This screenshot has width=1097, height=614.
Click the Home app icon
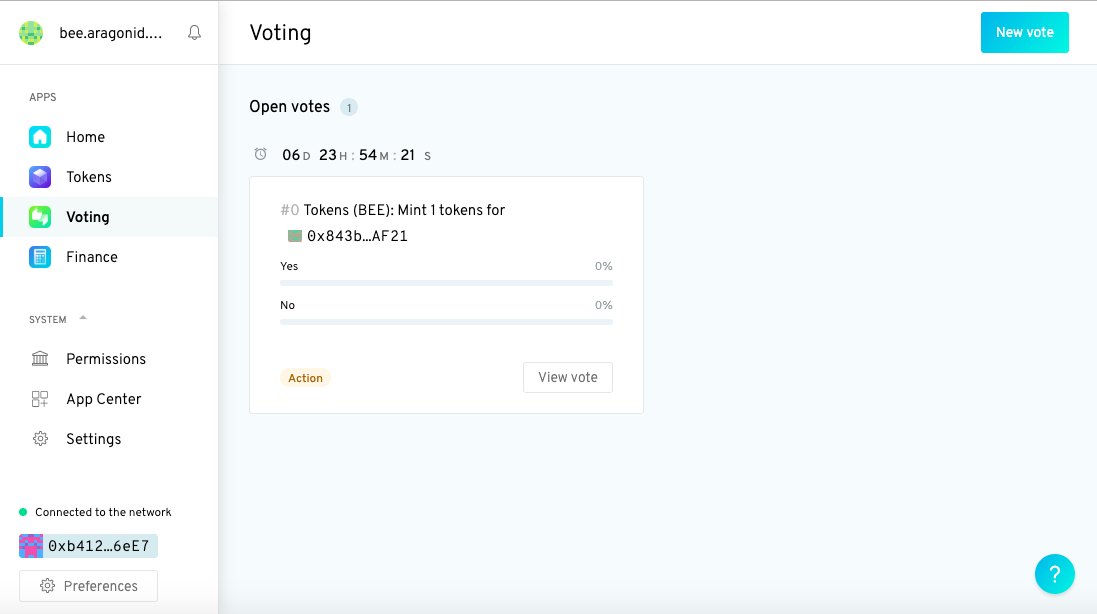point(40,137)
